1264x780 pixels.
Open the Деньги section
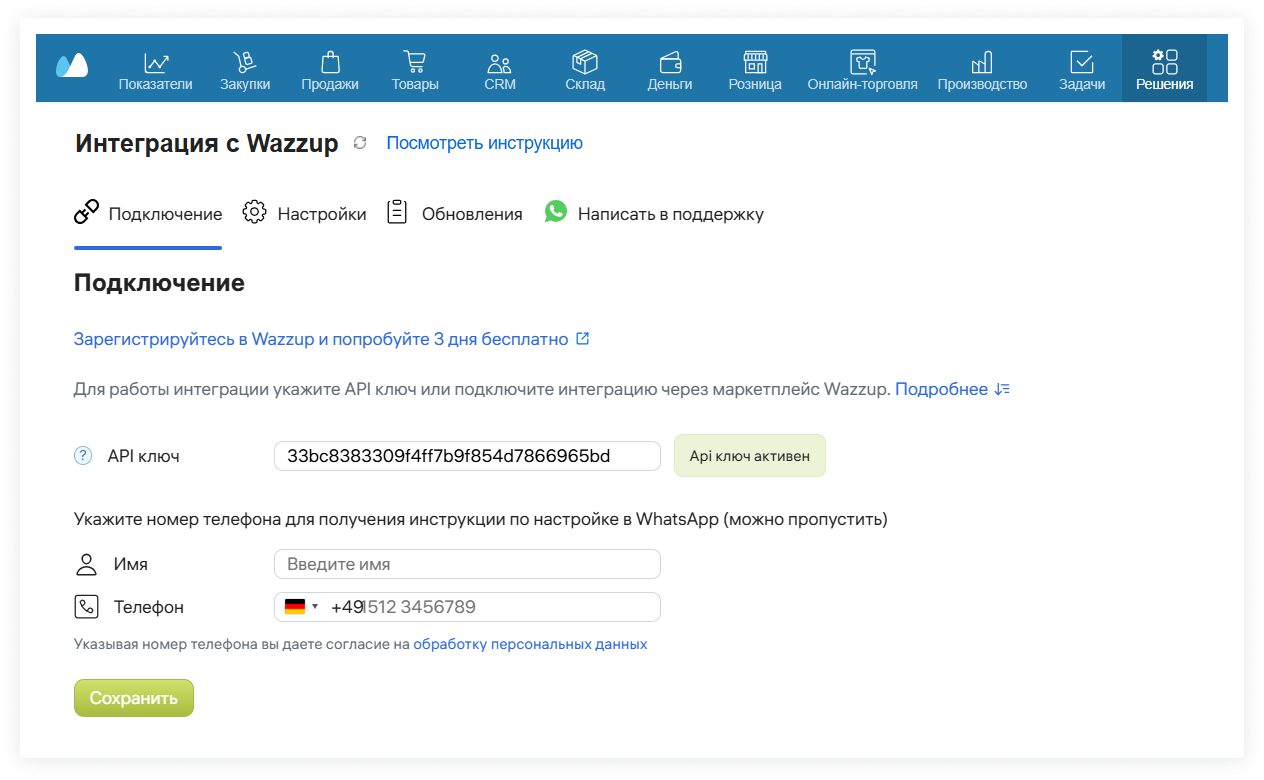(670, 70)
